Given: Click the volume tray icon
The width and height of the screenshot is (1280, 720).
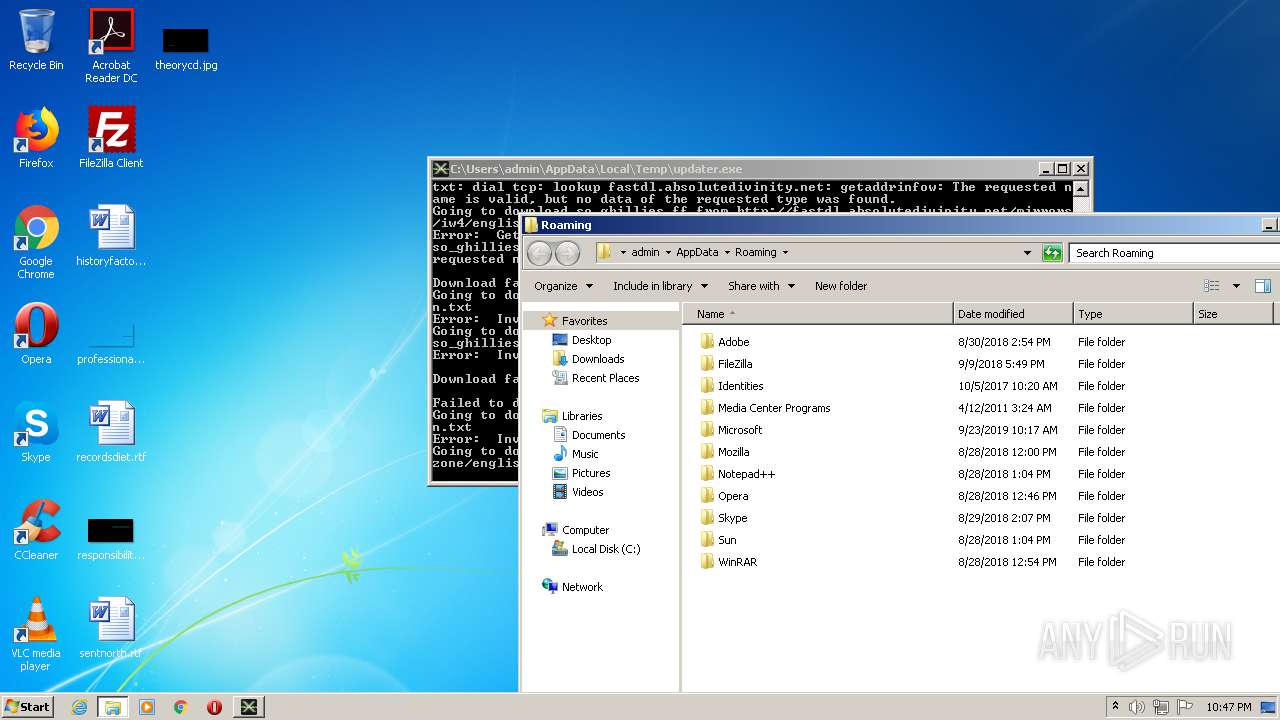Looking at the screenshot, I should click(1137, 707).
